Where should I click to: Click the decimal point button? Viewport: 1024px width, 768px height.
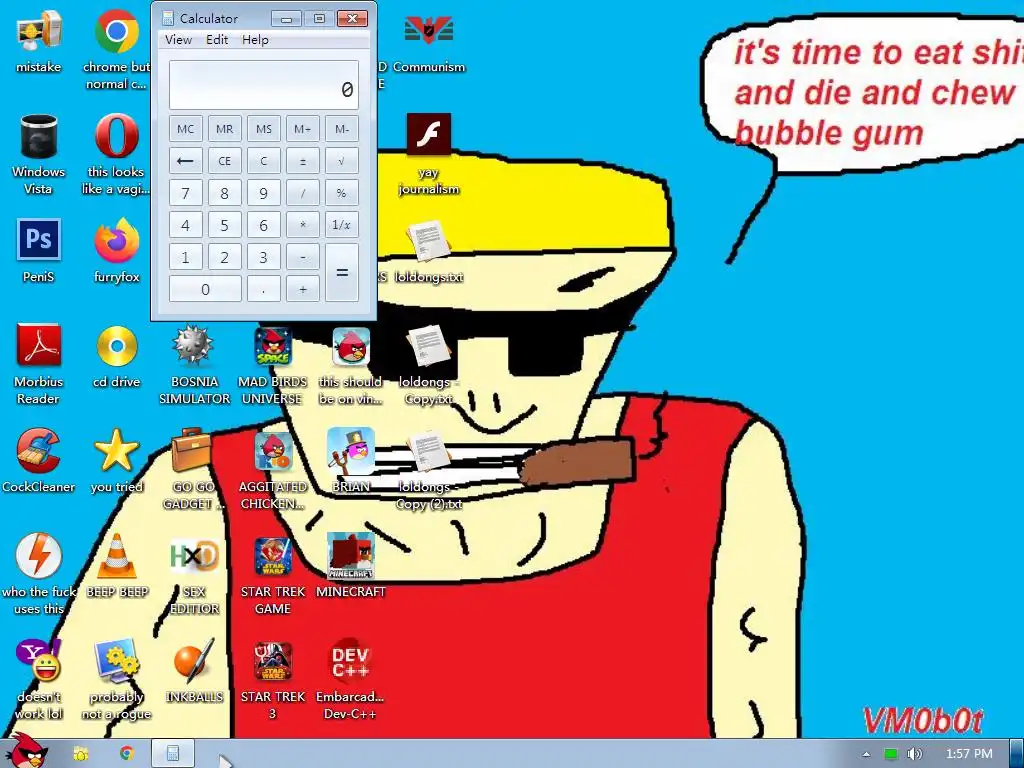[x=264, y=289]
